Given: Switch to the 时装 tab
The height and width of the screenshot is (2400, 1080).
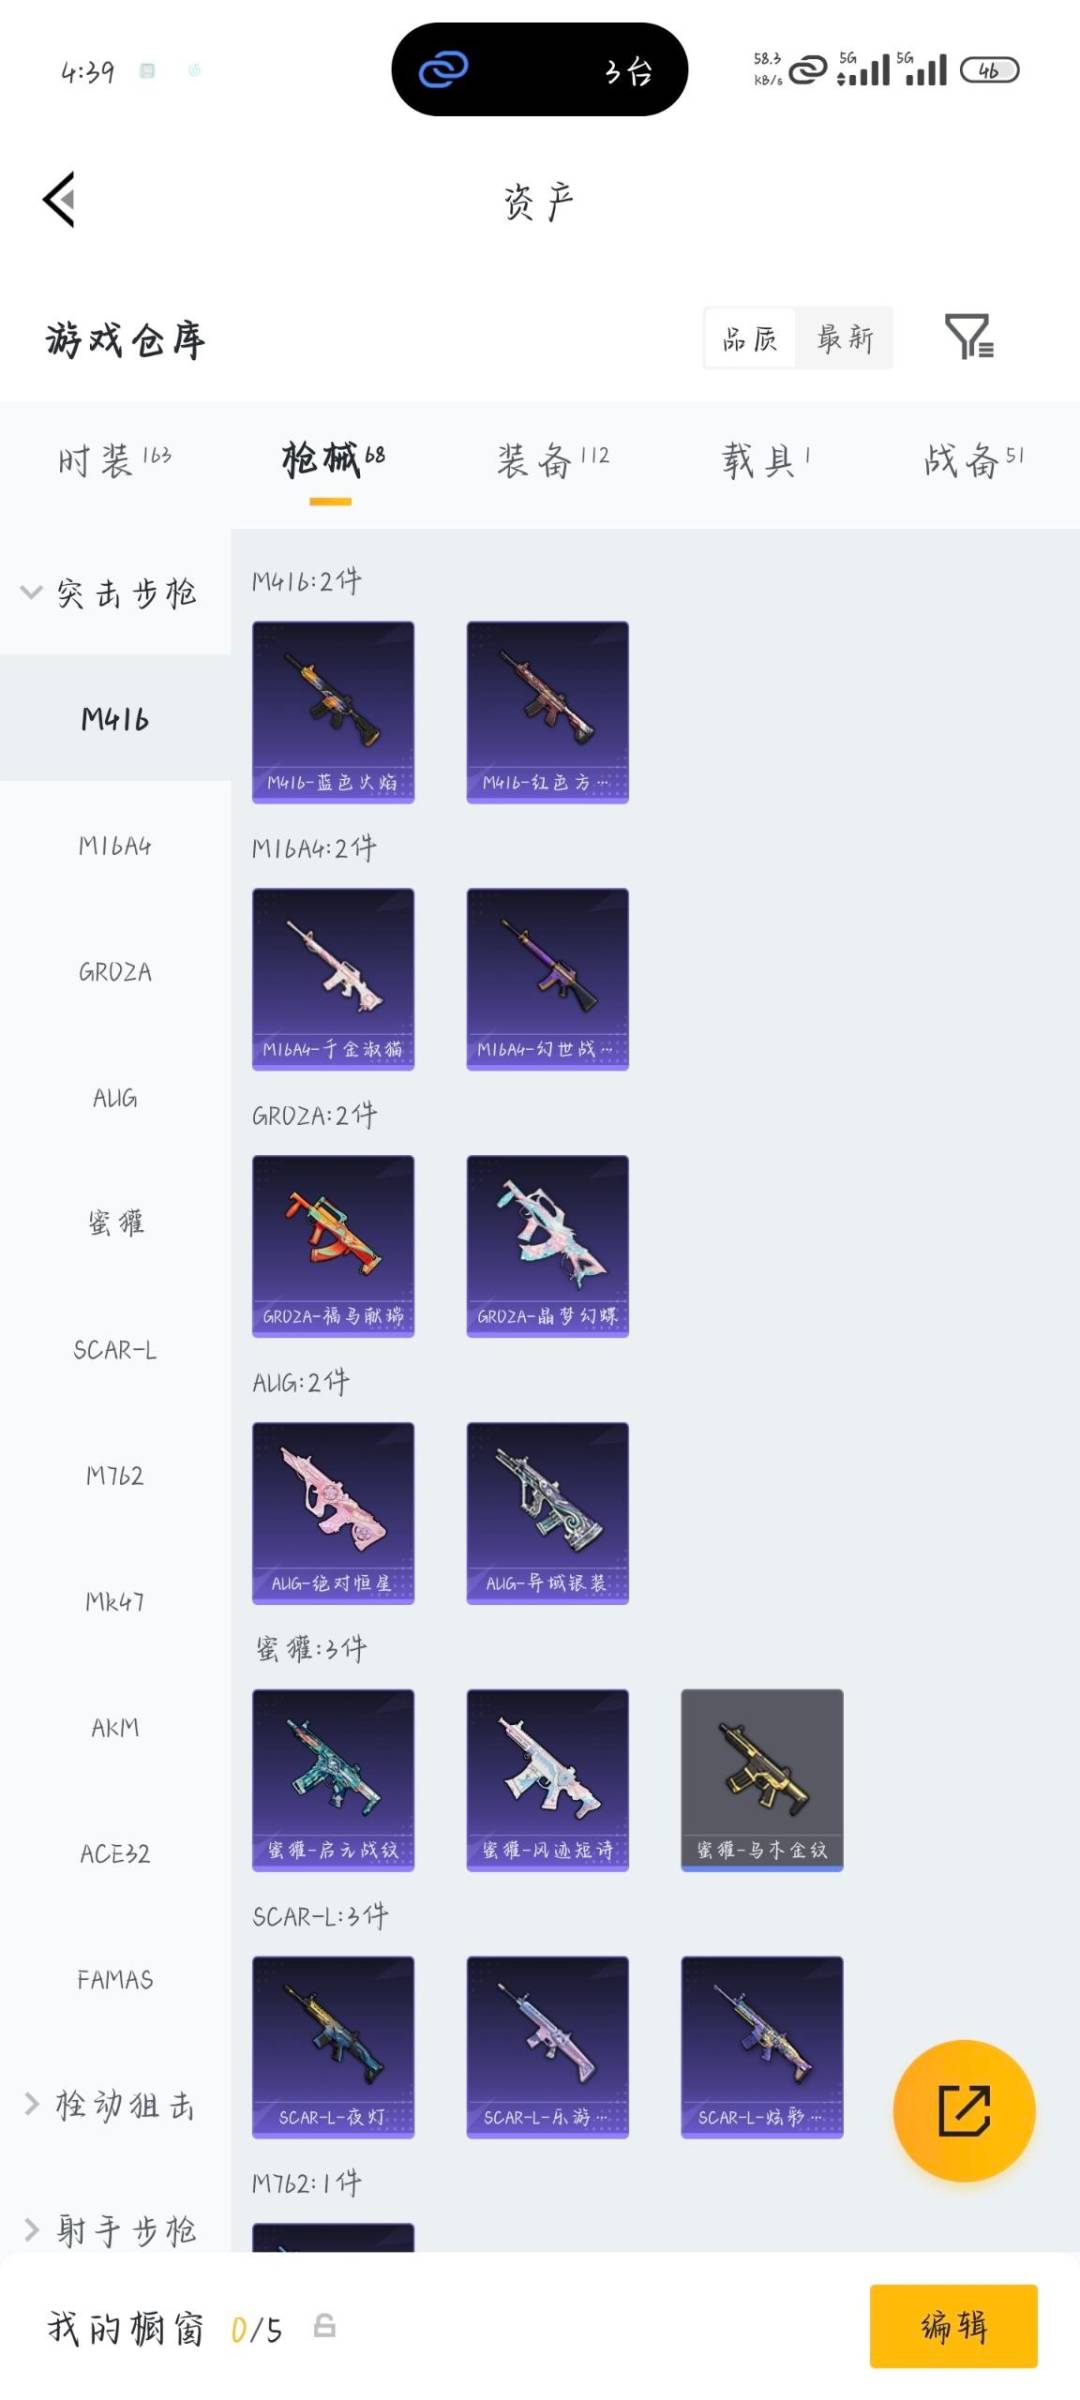Looking at the screenshot, I should (114, 460).
